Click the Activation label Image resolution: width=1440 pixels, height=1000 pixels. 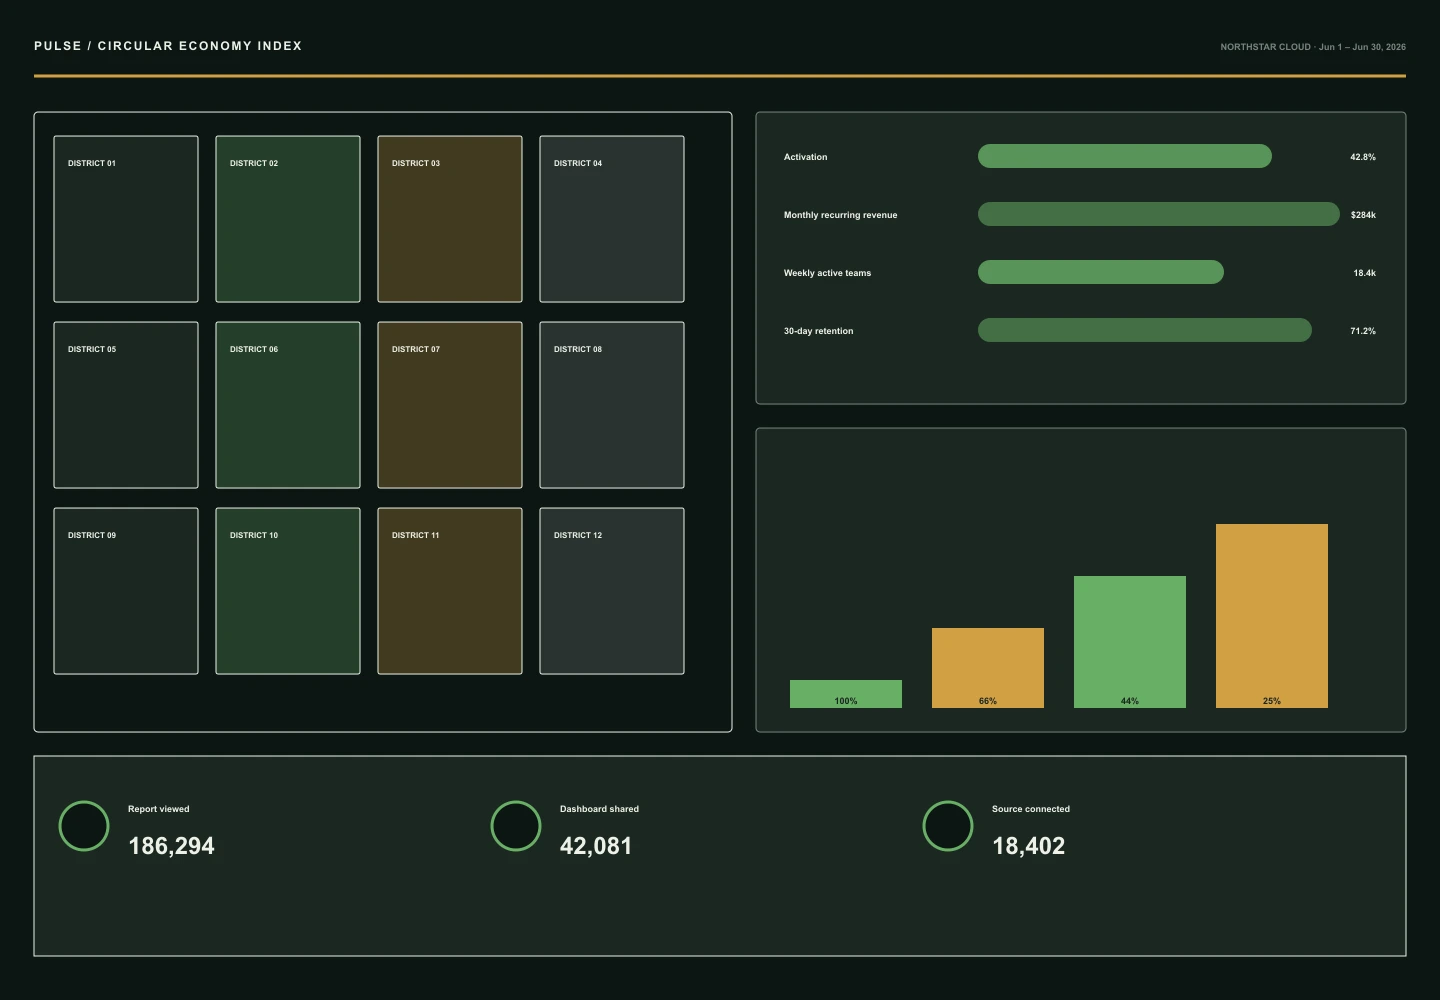[805, 157]
